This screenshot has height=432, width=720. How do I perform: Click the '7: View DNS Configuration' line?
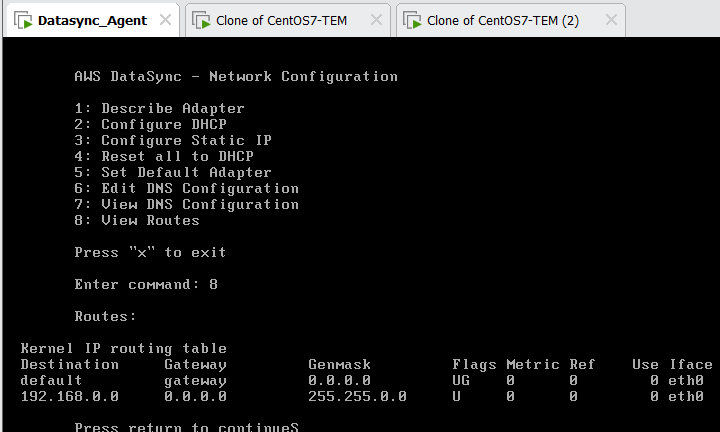(x=186, y=204)
